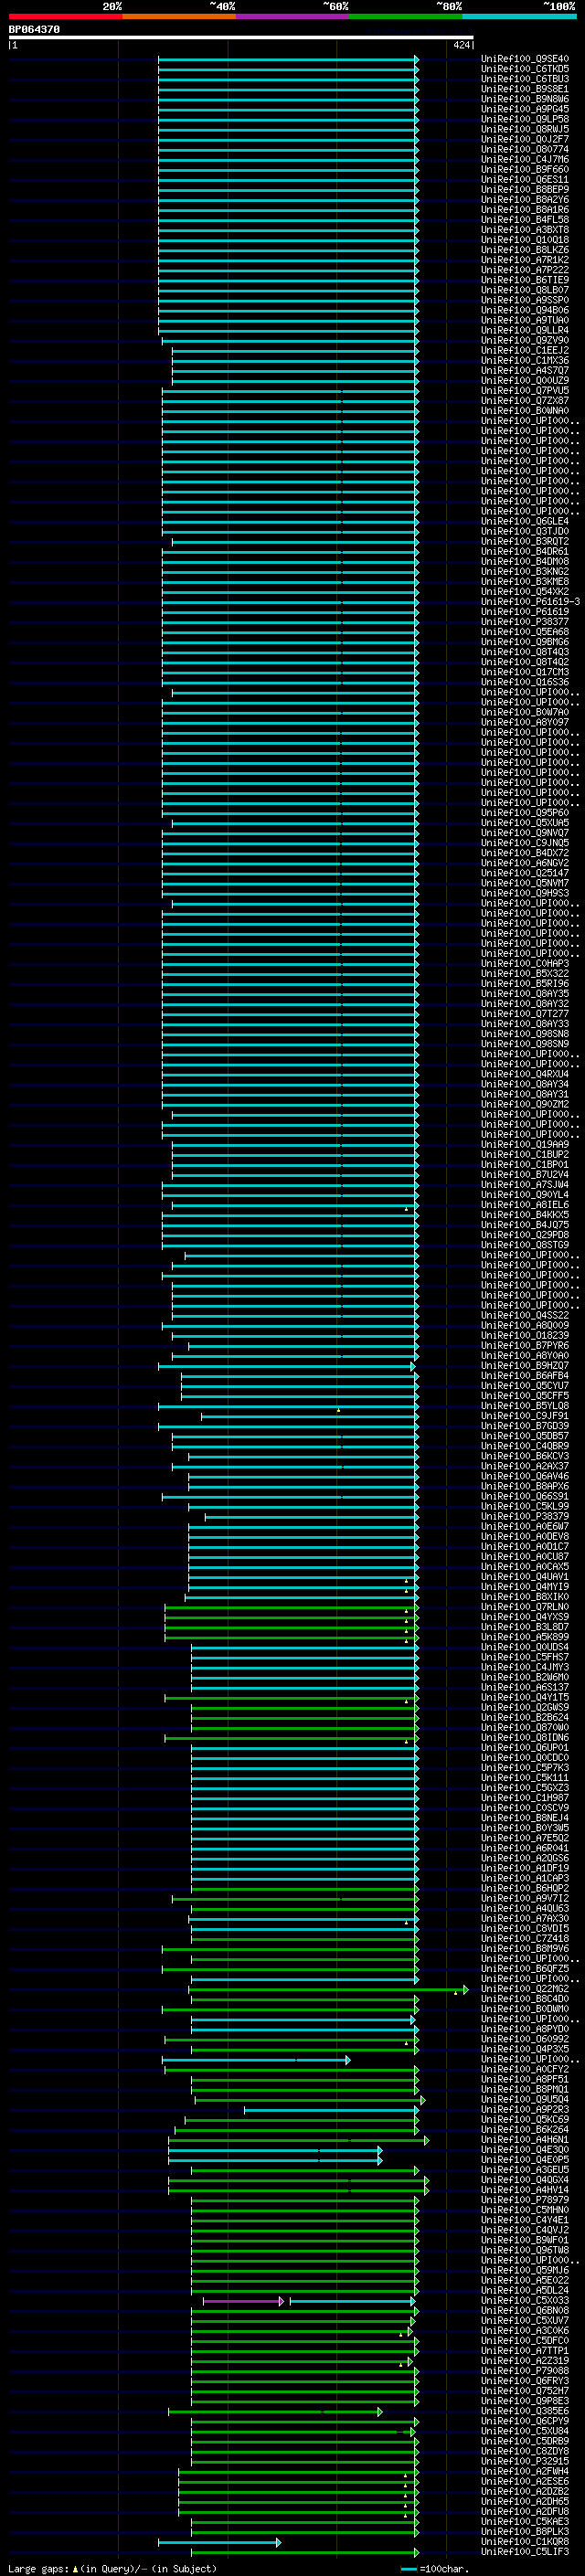Select hit UniRef100_P32915
The image size is (585, 2576).
(x=525, y=2461)
